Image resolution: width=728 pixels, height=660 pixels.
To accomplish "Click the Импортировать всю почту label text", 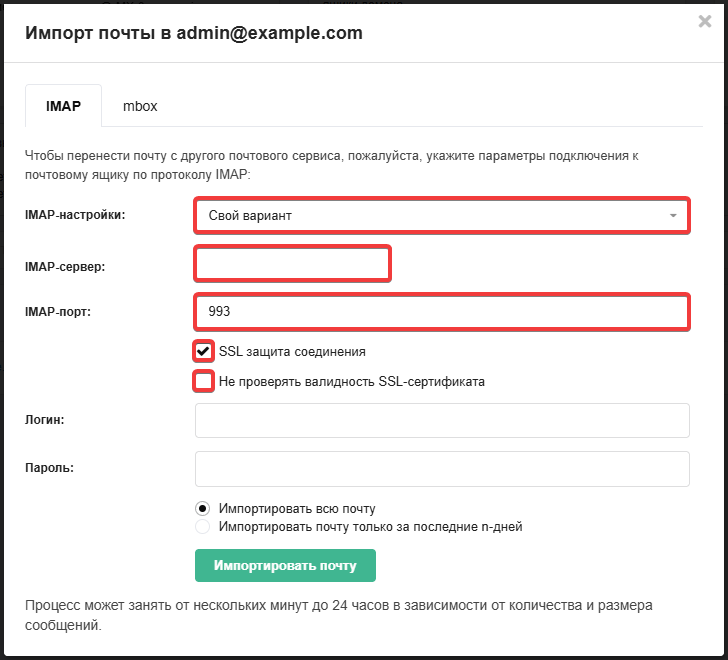I will point(297,509).
